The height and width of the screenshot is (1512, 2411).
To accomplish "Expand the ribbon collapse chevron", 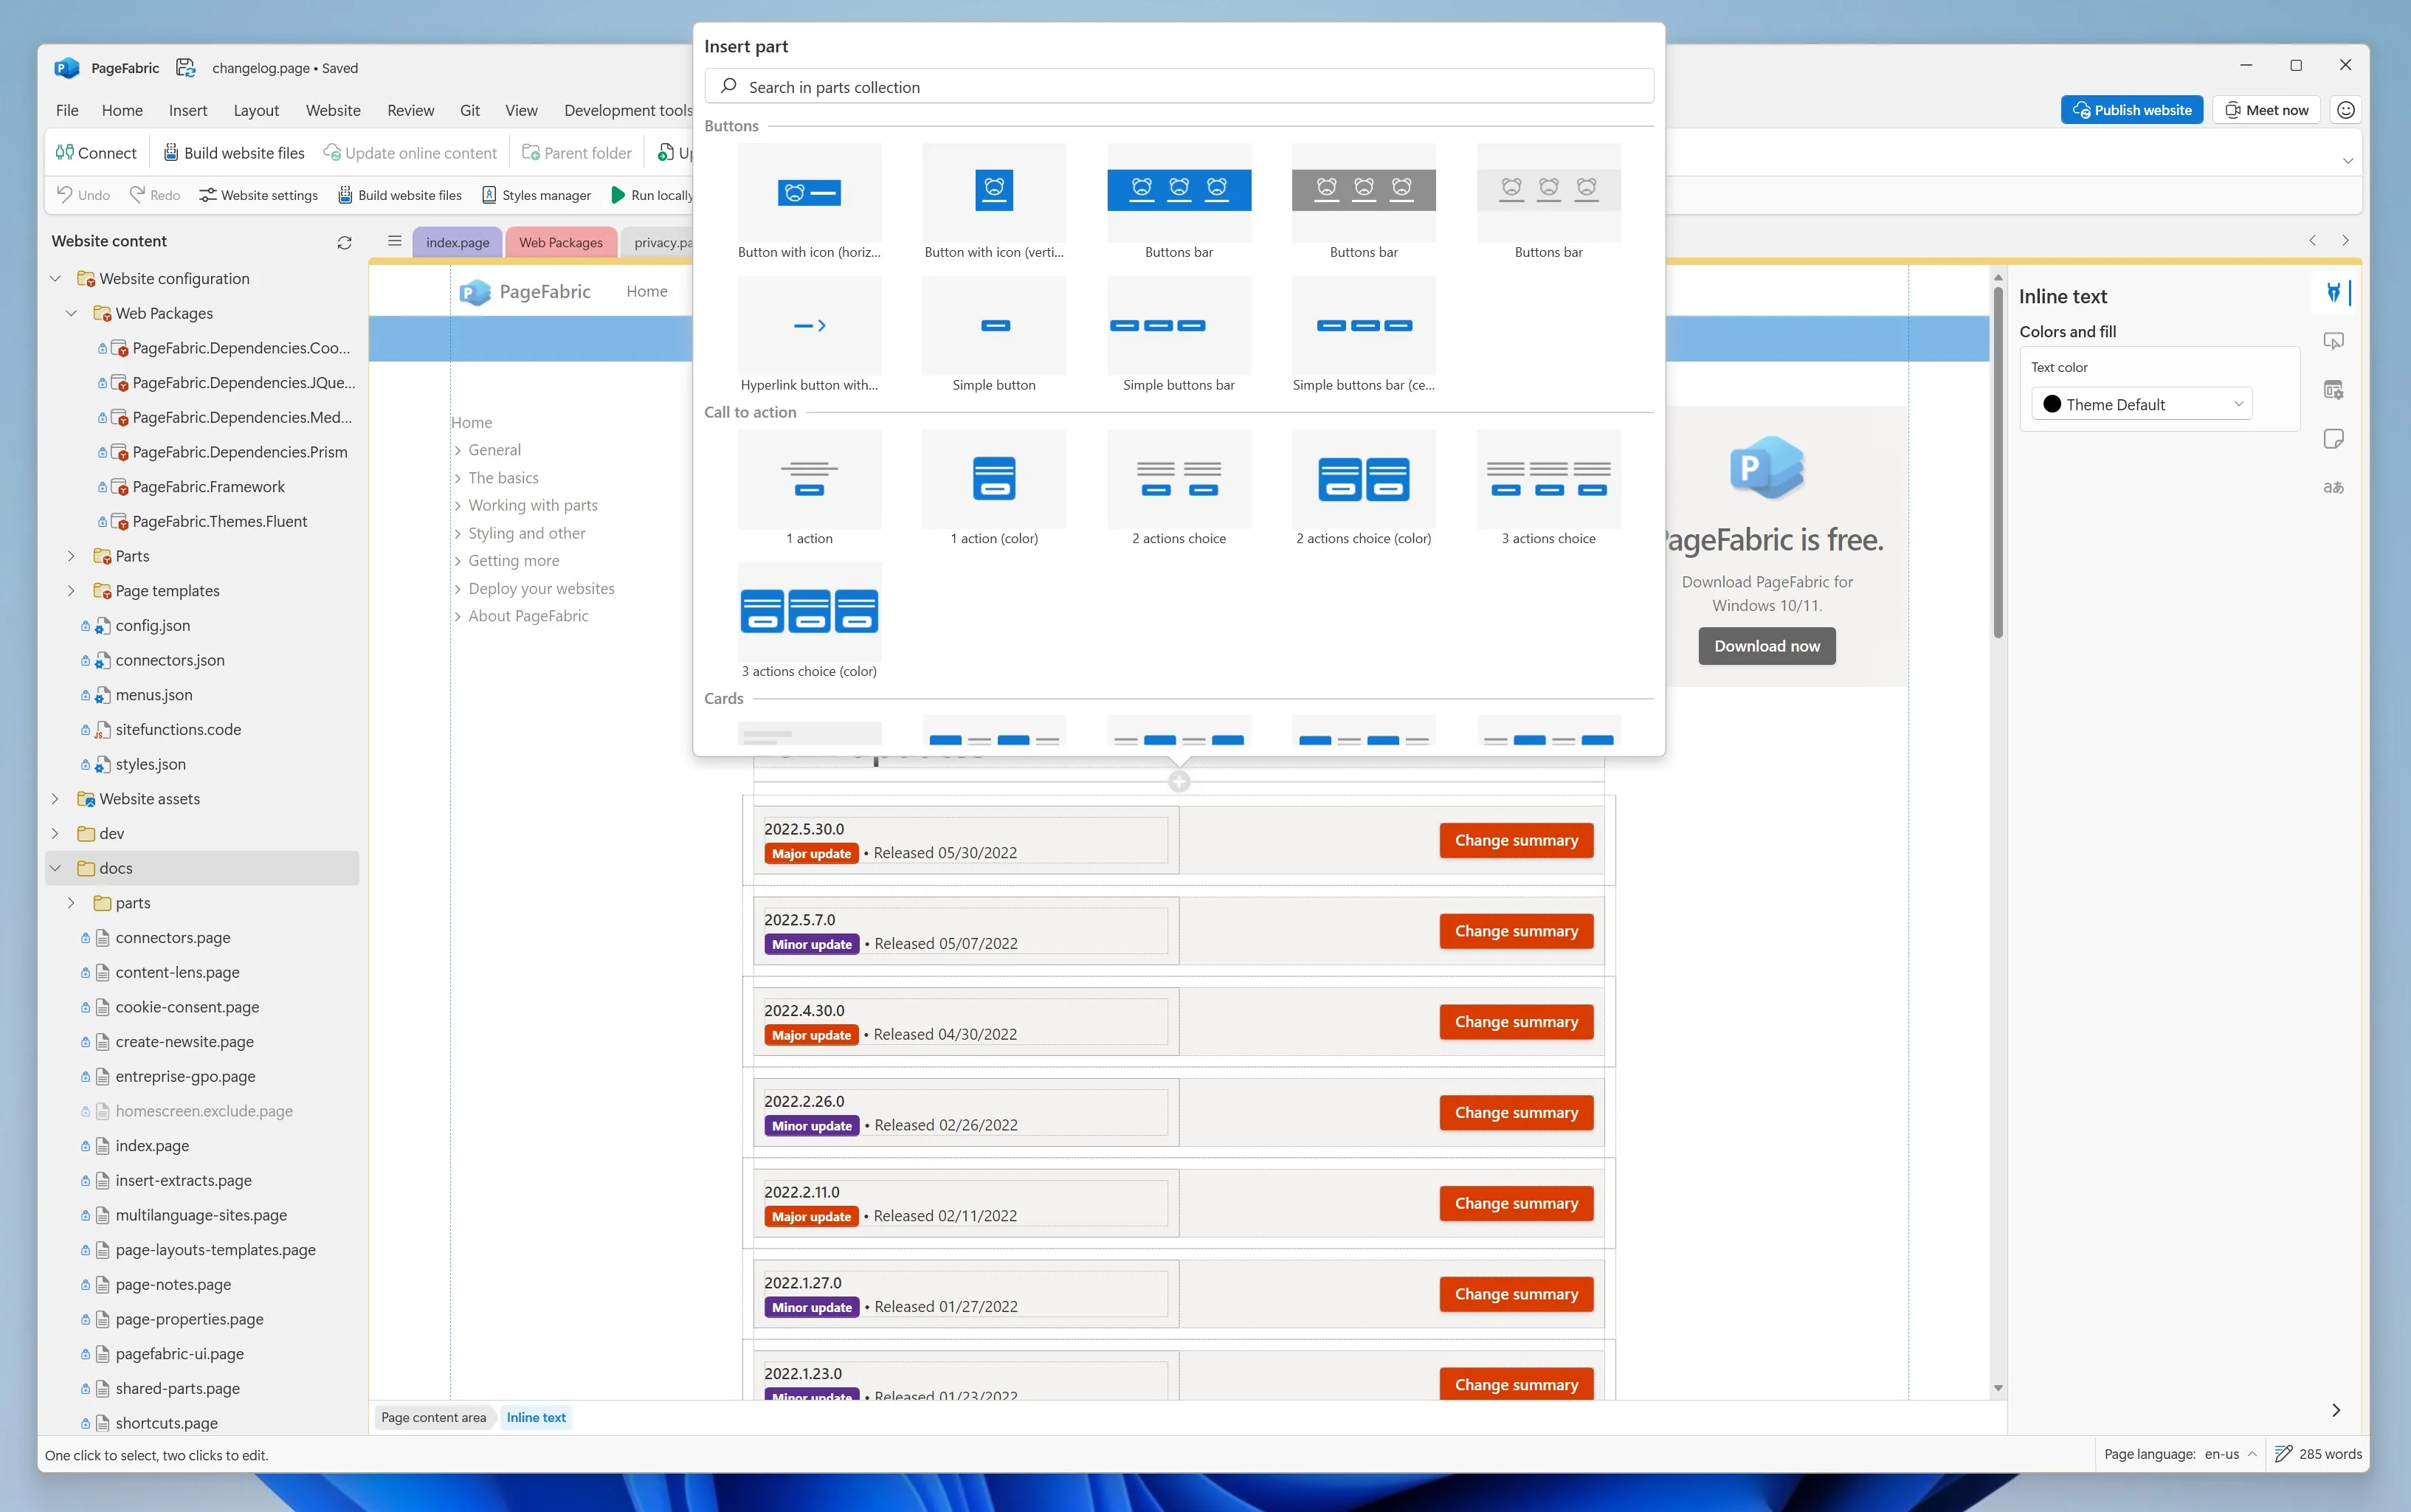I will [x=2348, y=160].
